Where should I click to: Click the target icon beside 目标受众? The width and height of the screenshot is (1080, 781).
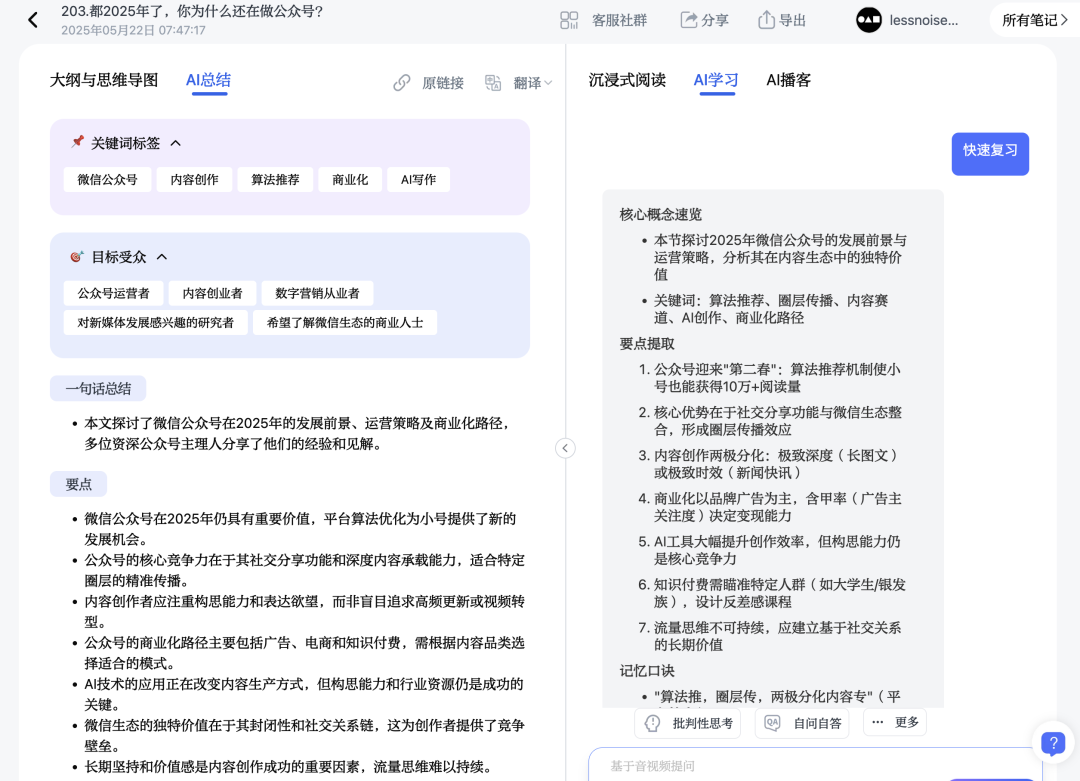tap(76, 257)
